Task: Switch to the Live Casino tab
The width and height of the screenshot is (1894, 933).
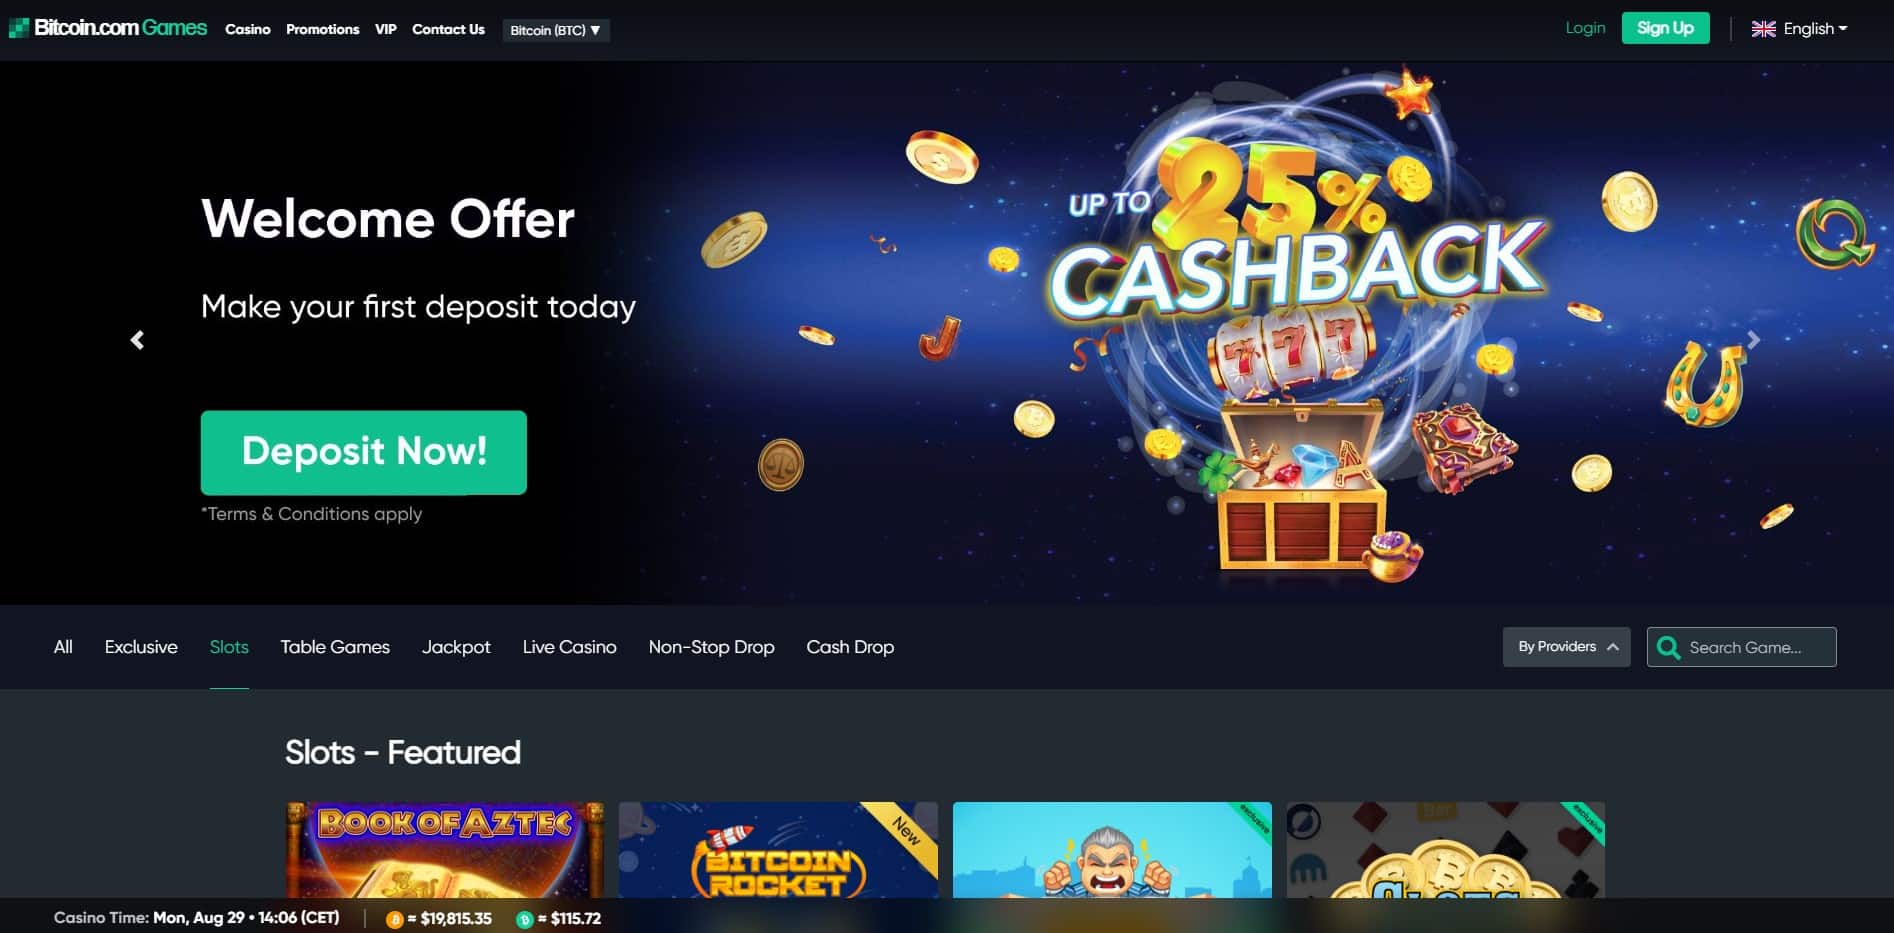Action: click(x=569, y=647)
